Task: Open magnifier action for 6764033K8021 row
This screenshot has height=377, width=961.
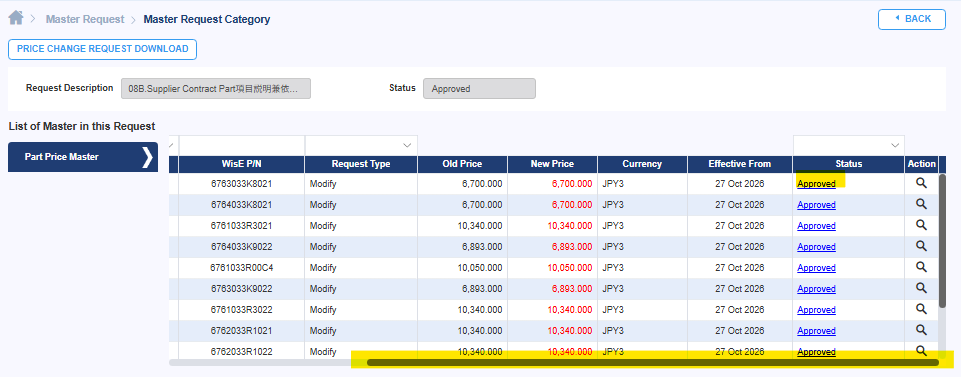Action: [921, 204]
